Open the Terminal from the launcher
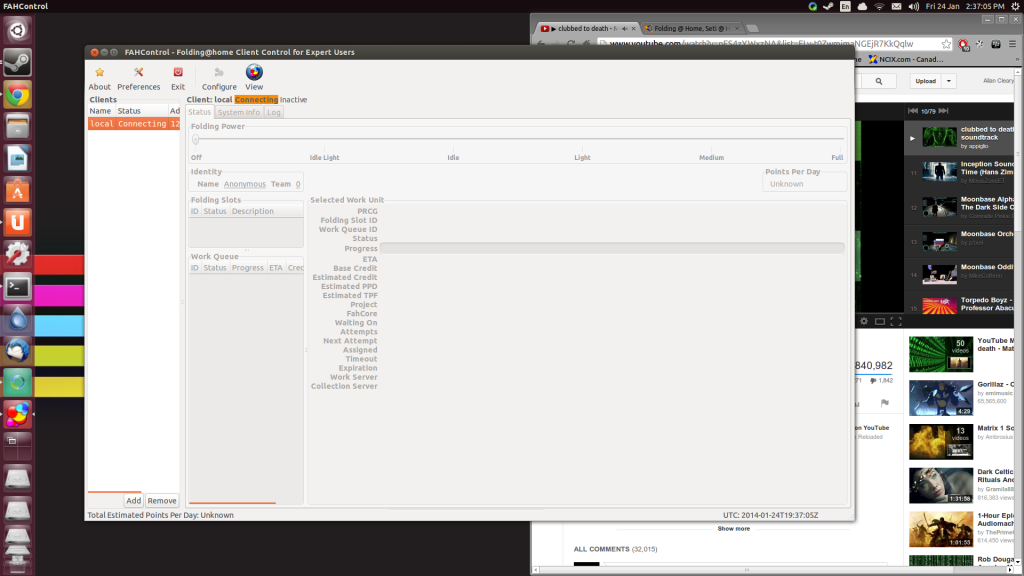This screenshot has width=1024, height=576. tap(18, 287)
